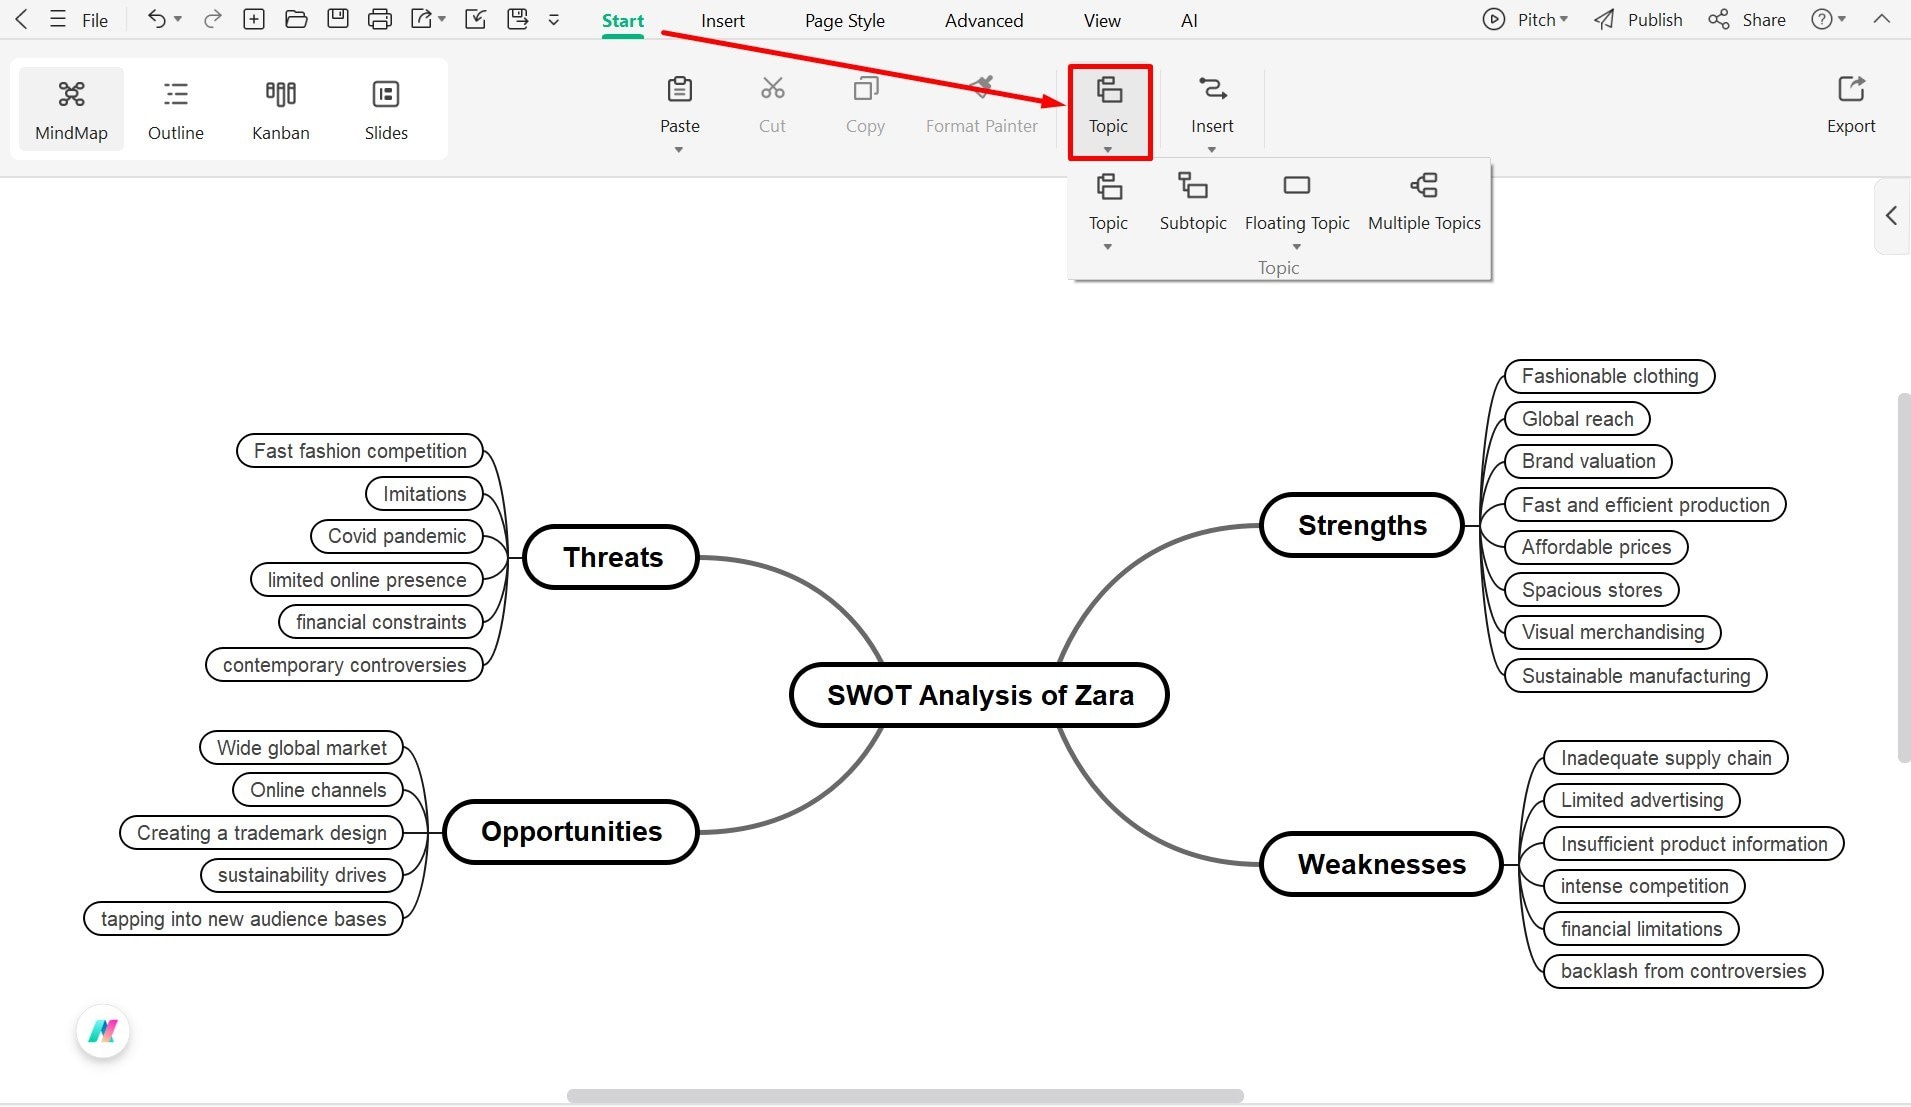Click the Undo arrow icon
This screenshot has width=1911, height=1107.
(x=156, y=19)
